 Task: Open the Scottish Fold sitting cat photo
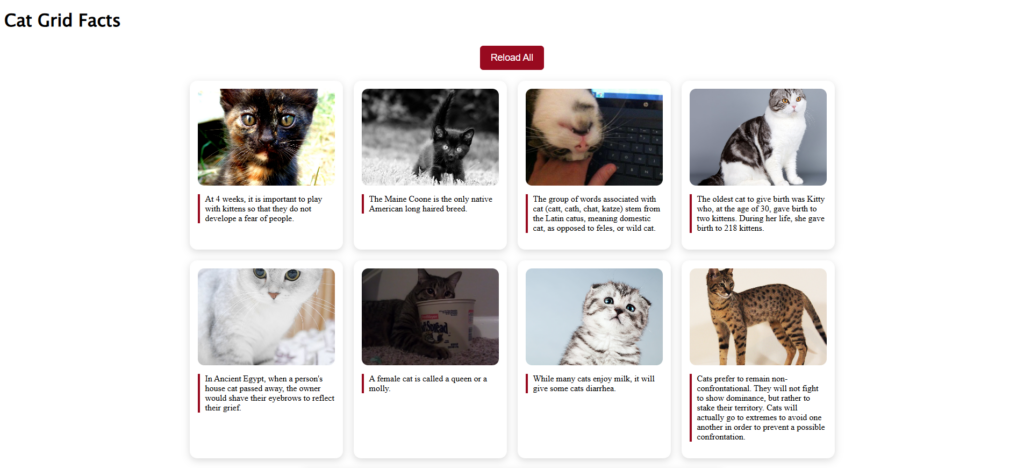[x=758, y=137]
